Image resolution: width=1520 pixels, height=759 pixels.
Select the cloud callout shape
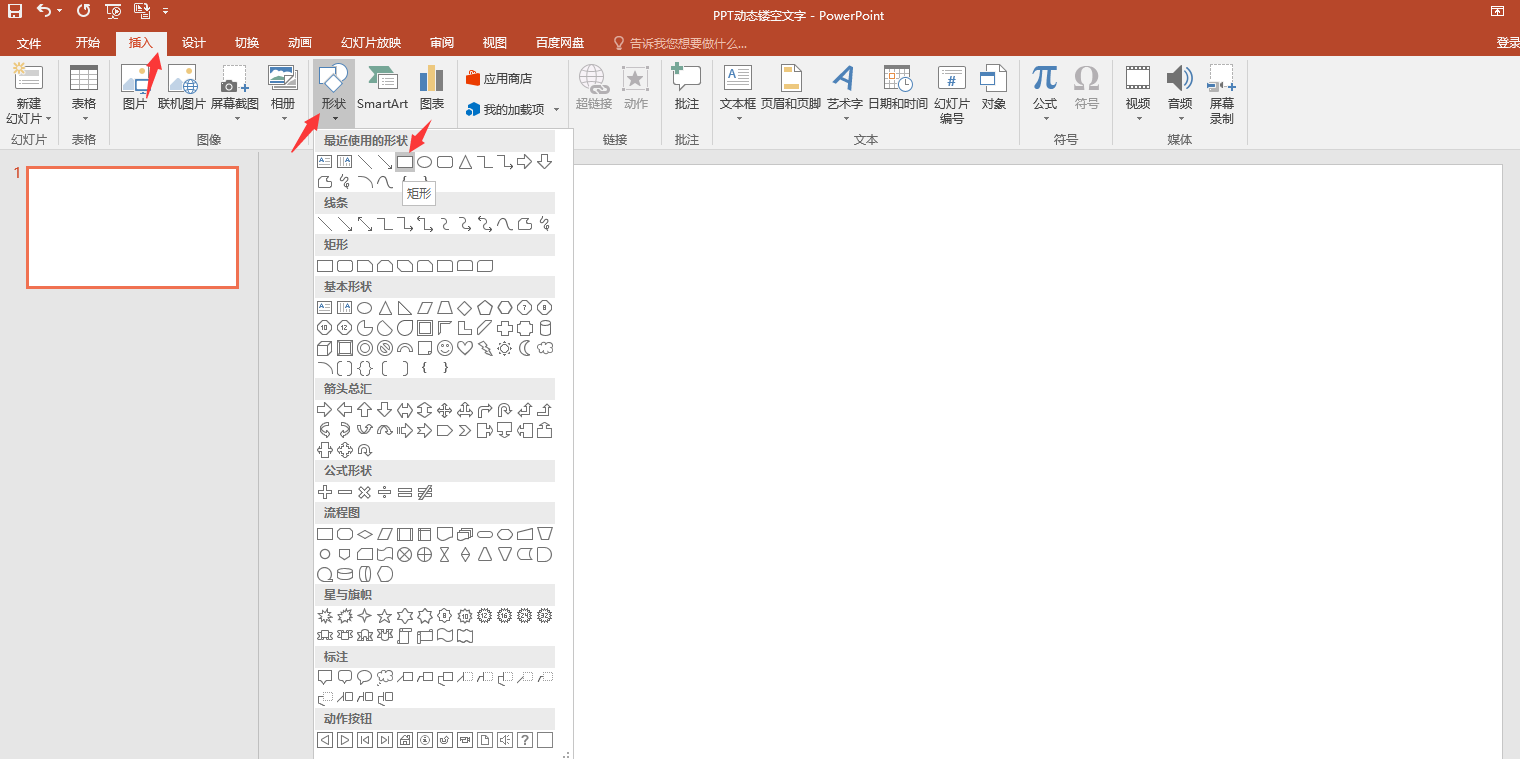[x=385, y=678]
